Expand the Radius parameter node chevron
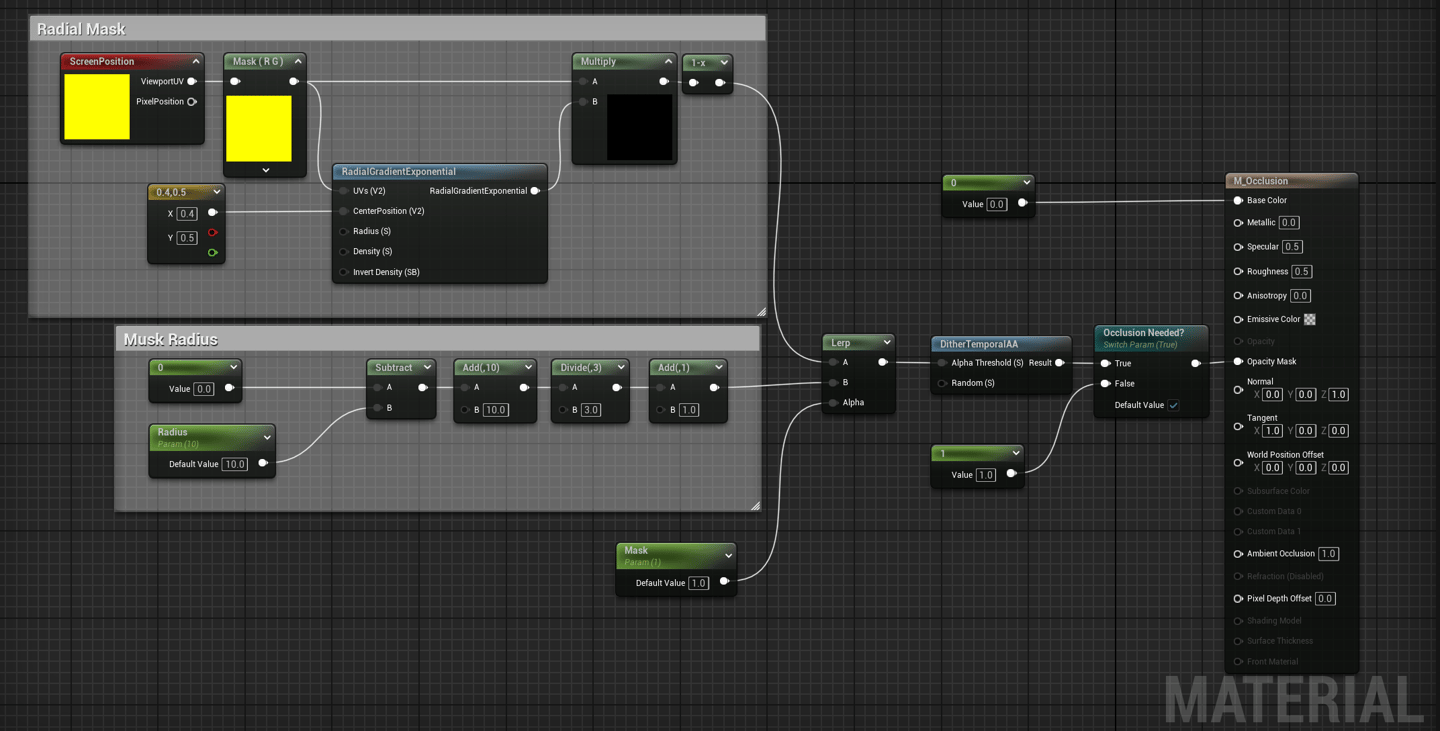 (x=267, y=437)
